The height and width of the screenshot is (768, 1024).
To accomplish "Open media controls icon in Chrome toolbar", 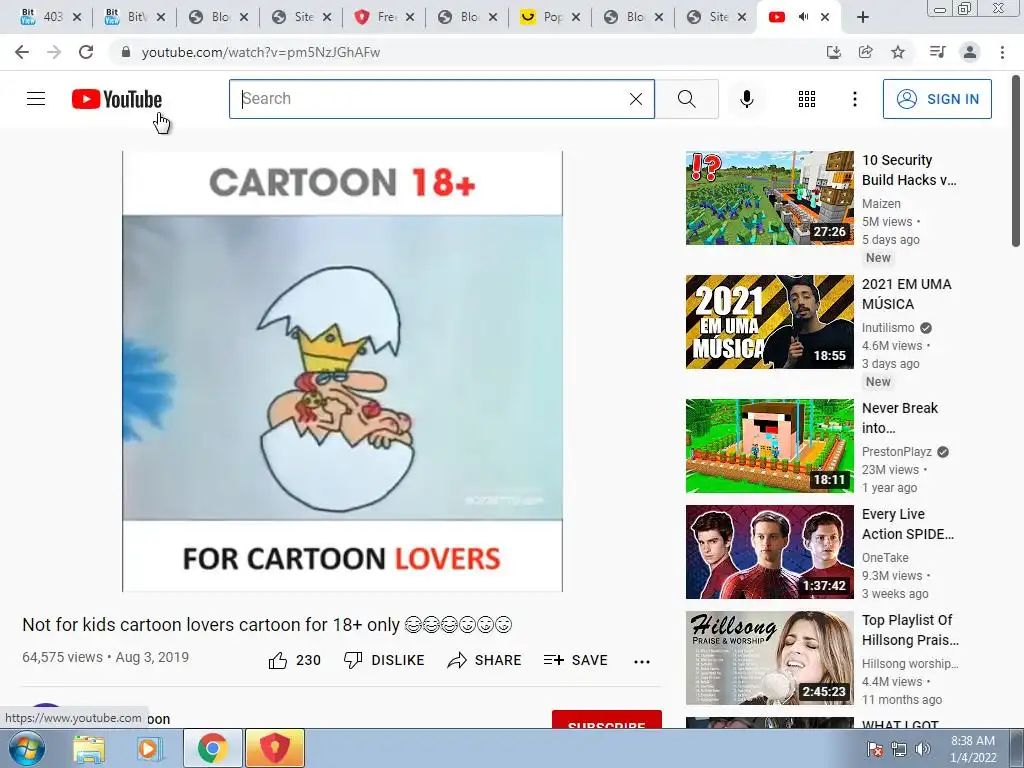I will (x=937, y=52).
